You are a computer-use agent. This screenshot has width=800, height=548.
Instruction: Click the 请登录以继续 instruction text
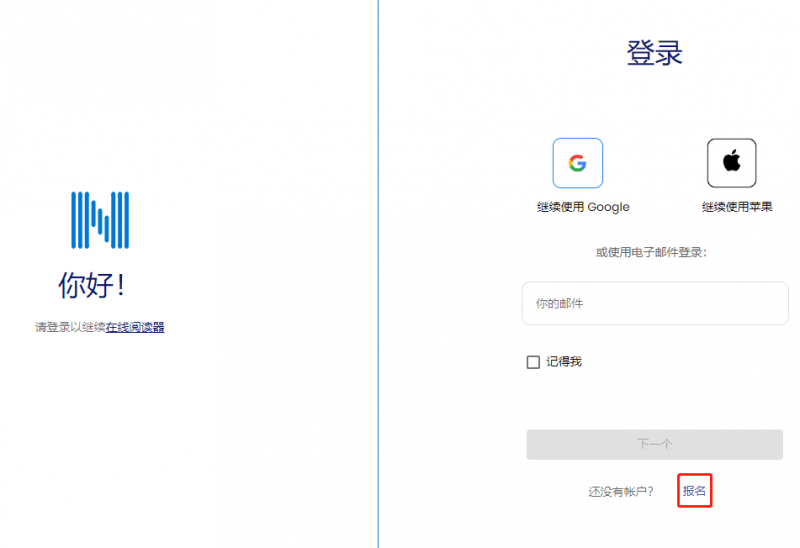pyautogui.click(x=70, y=327)
